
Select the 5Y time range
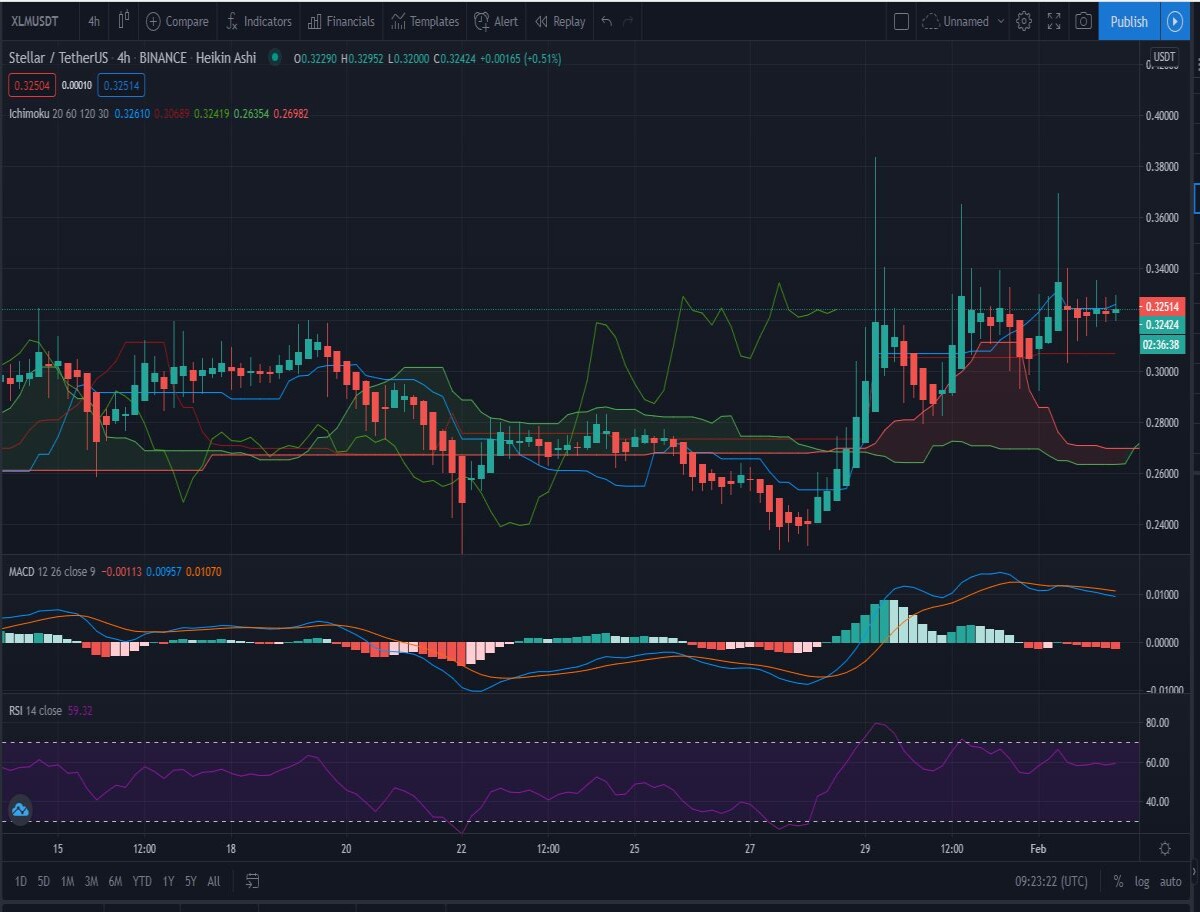[191, 881]
